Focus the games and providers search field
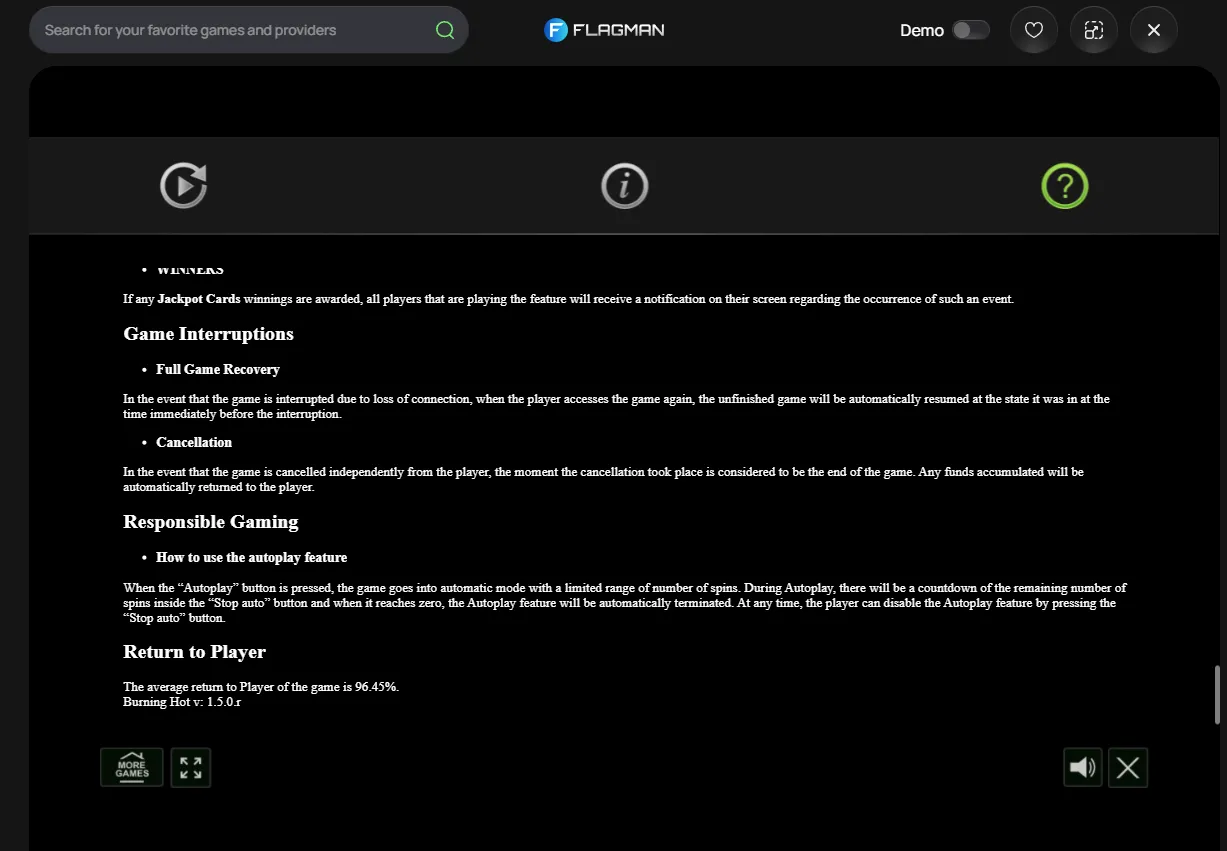Viewport: 1227px width, 851px height. coord(249,30)
